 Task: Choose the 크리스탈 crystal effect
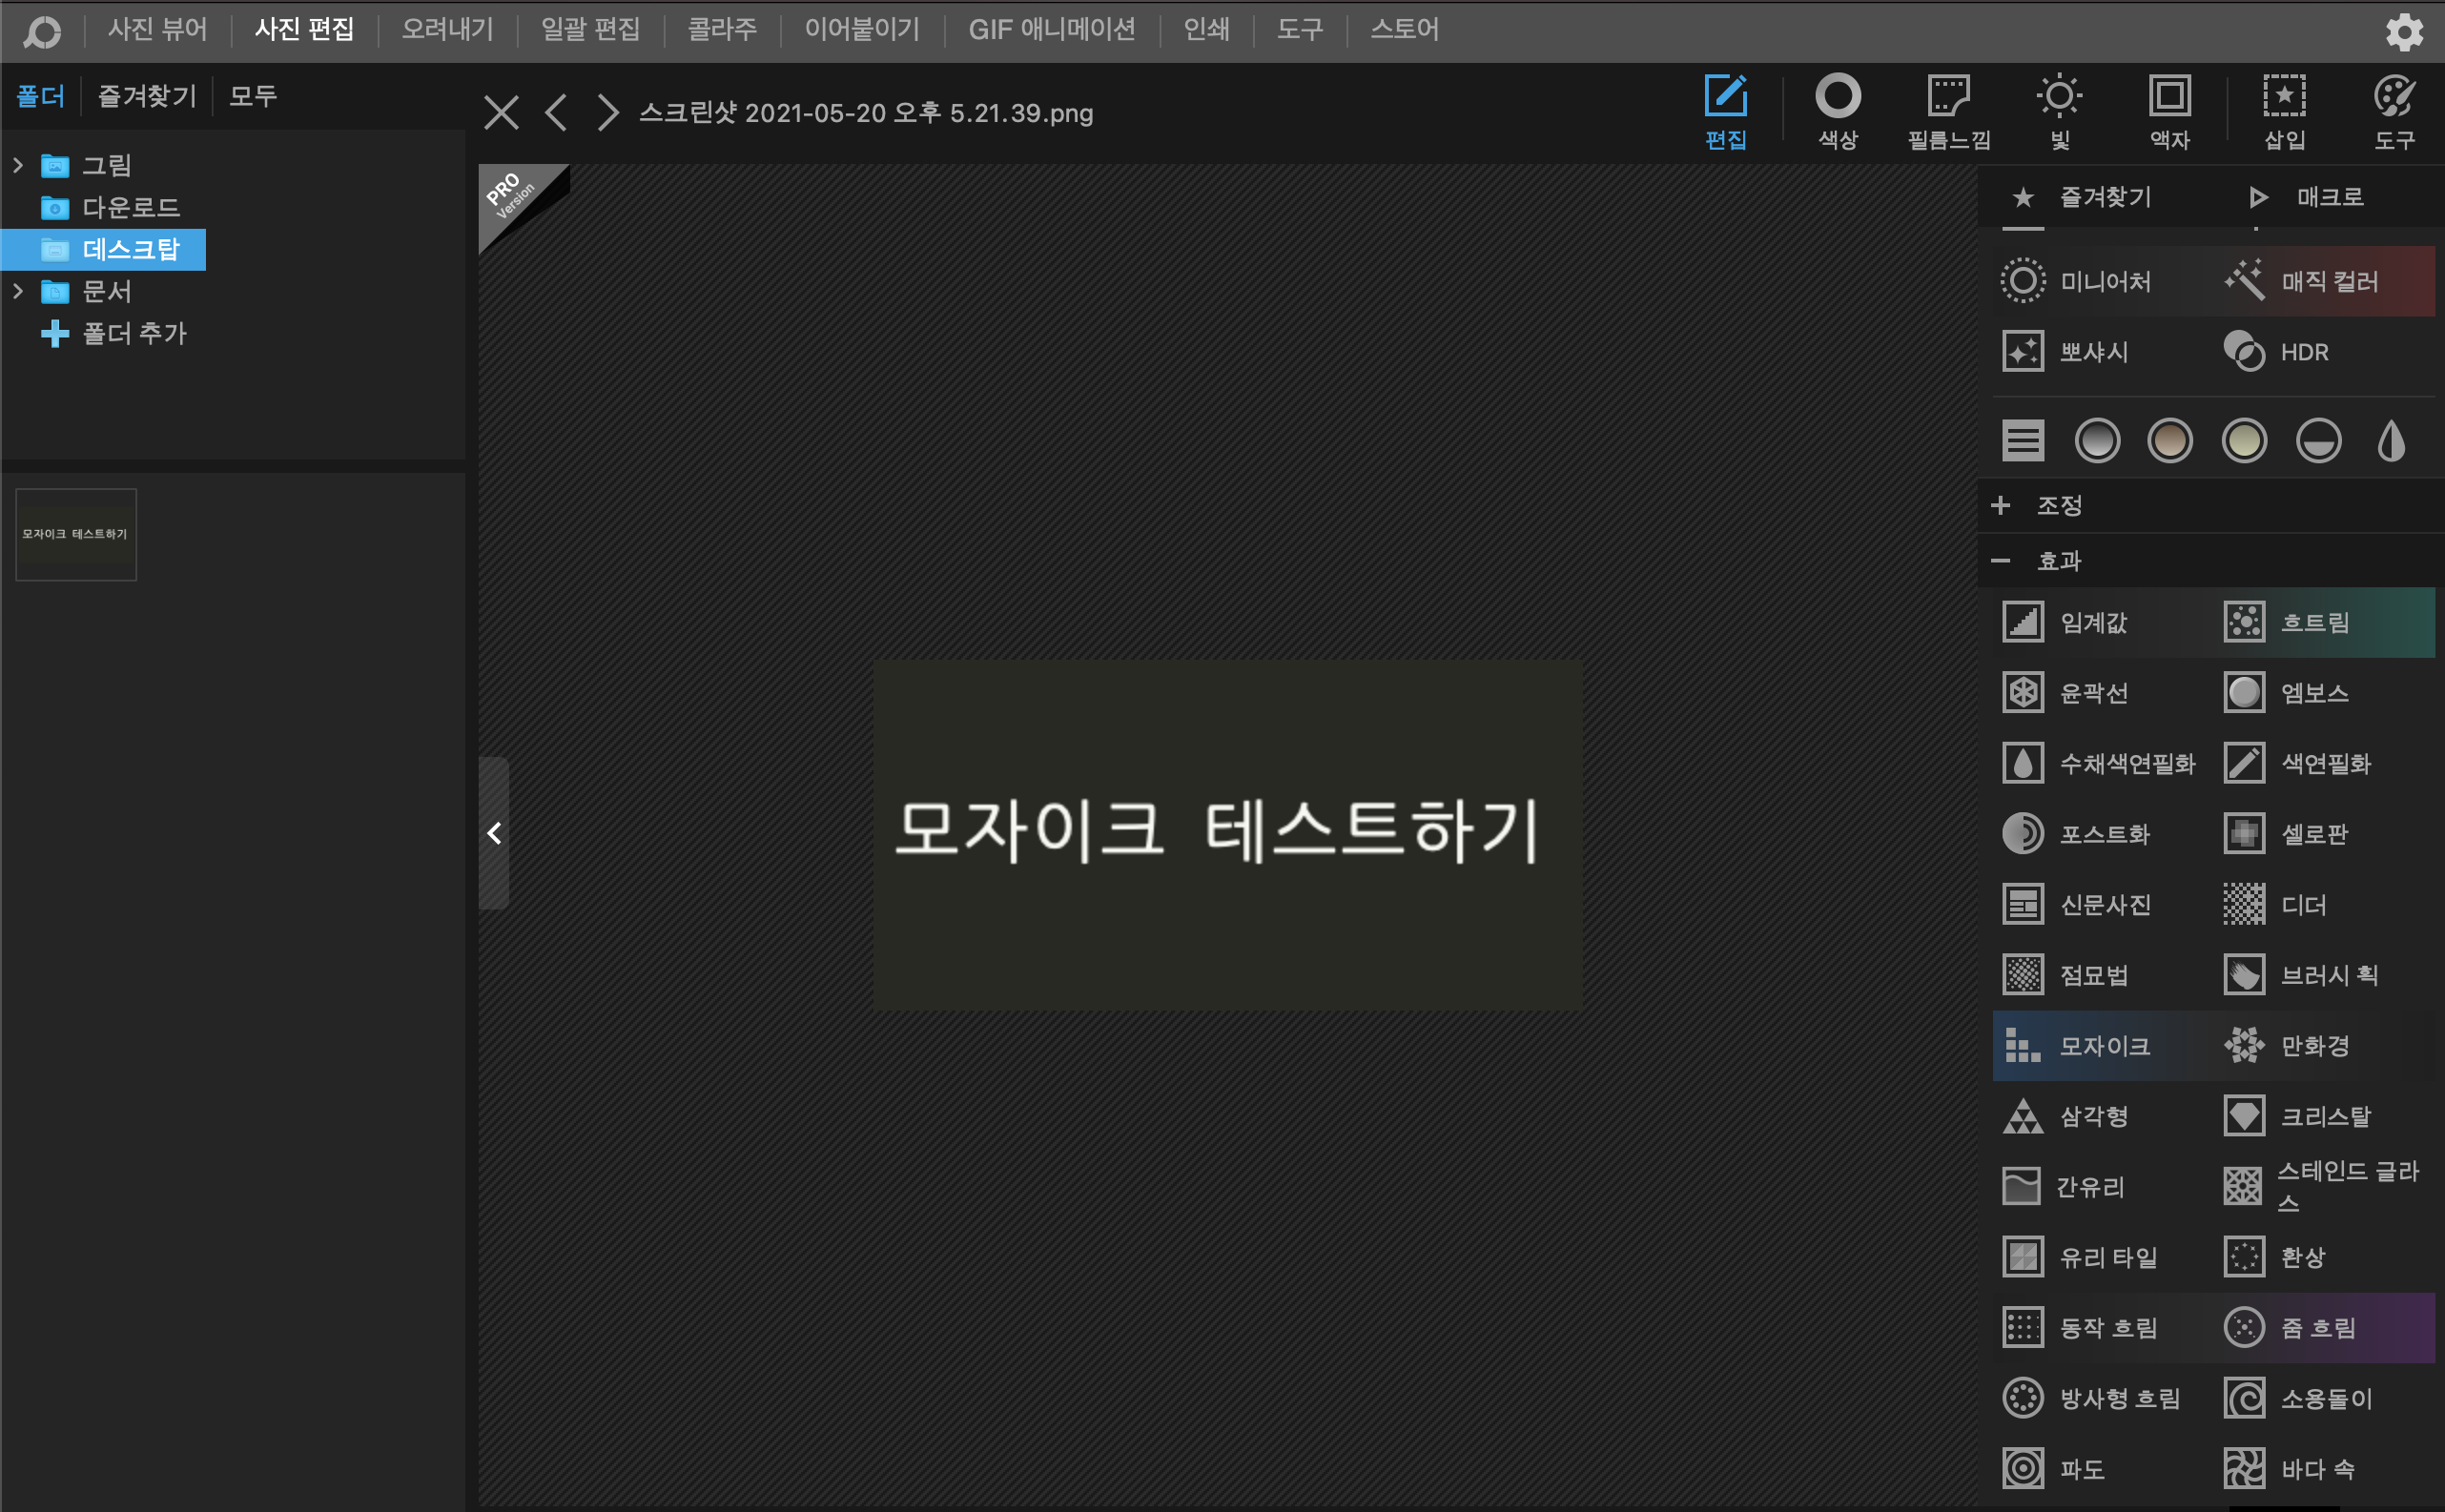[x=2323, y=1116]
